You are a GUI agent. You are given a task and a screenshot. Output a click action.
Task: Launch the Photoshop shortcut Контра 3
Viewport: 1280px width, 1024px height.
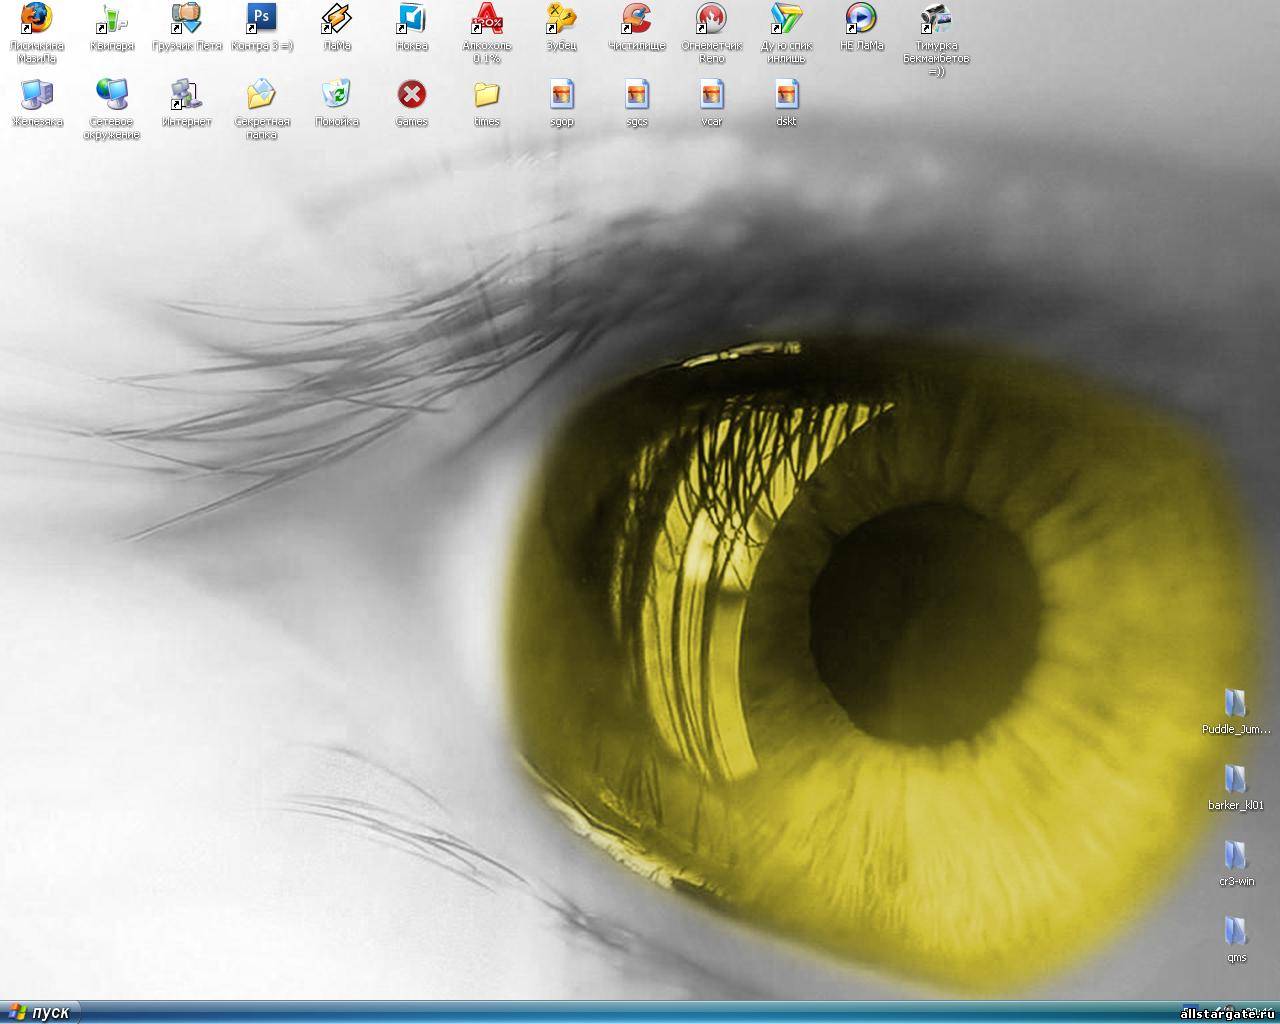click(261, 19)
